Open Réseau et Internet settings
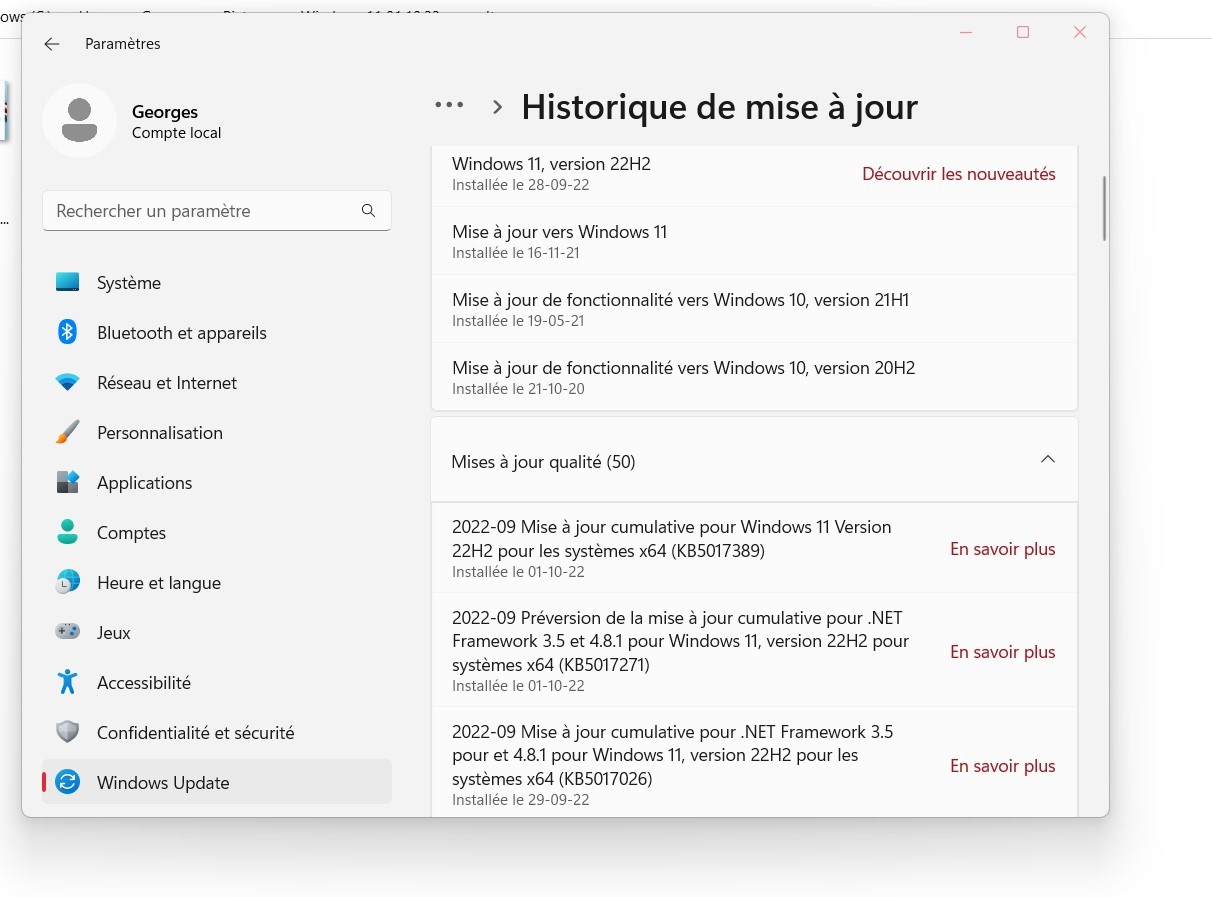The height and width of the screenshot is (897, 1212). tap(217, 383)
